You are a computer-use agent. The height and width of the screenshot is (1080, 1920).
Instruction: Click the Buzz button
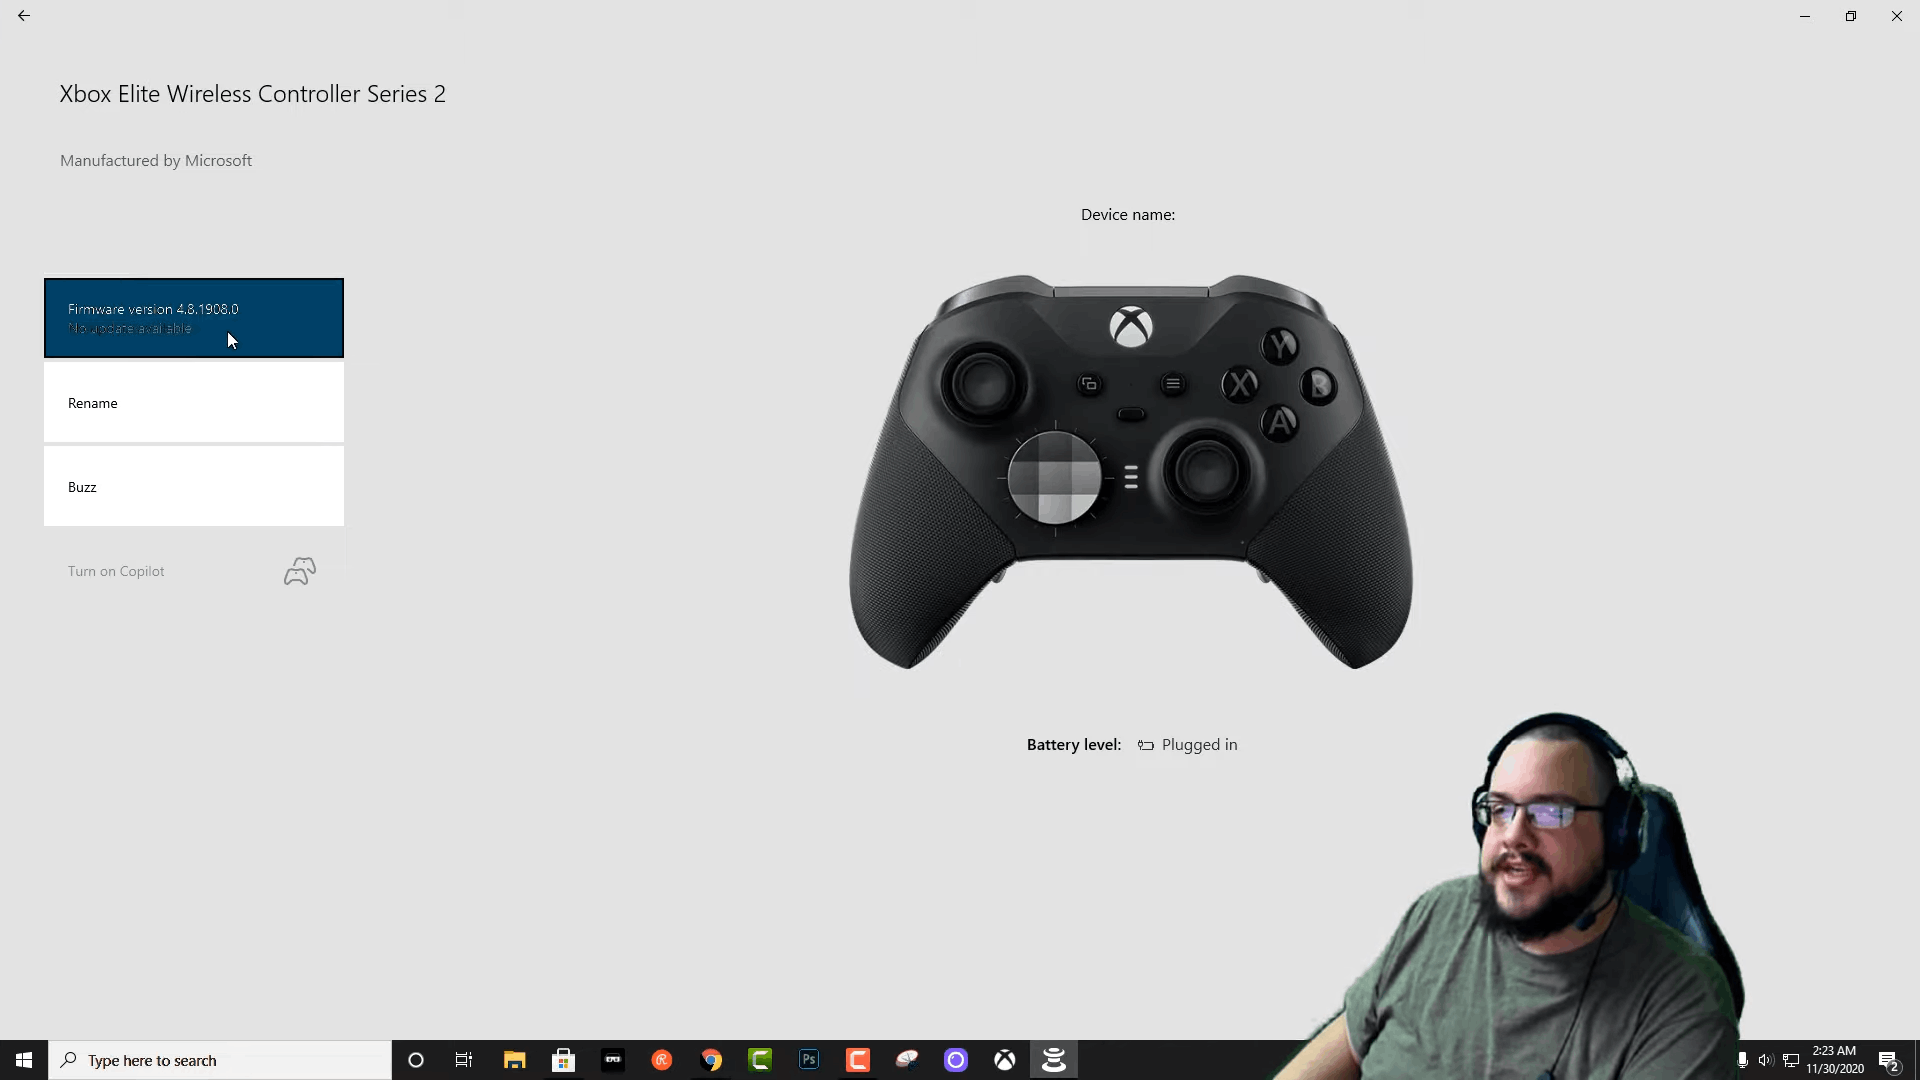point(194,485)
